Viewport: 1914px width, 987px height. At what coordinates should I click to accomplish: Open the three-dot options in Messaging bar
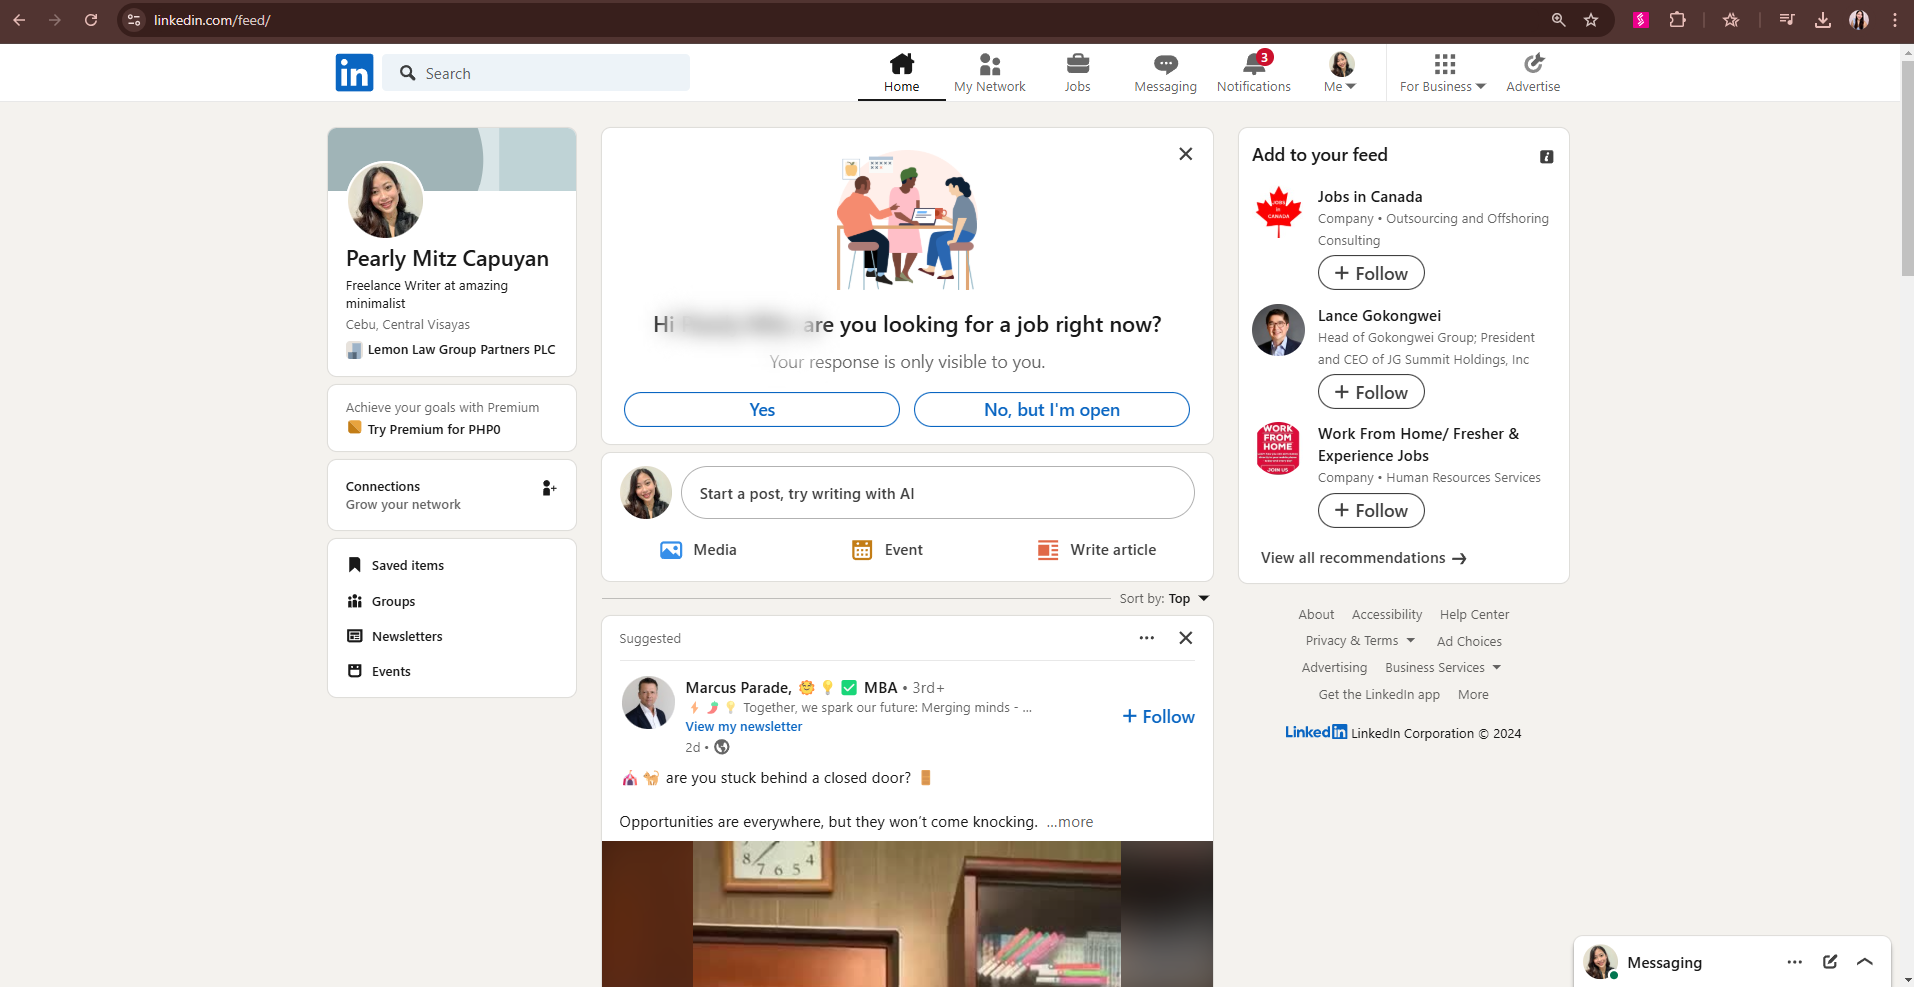click(1795, 962)
